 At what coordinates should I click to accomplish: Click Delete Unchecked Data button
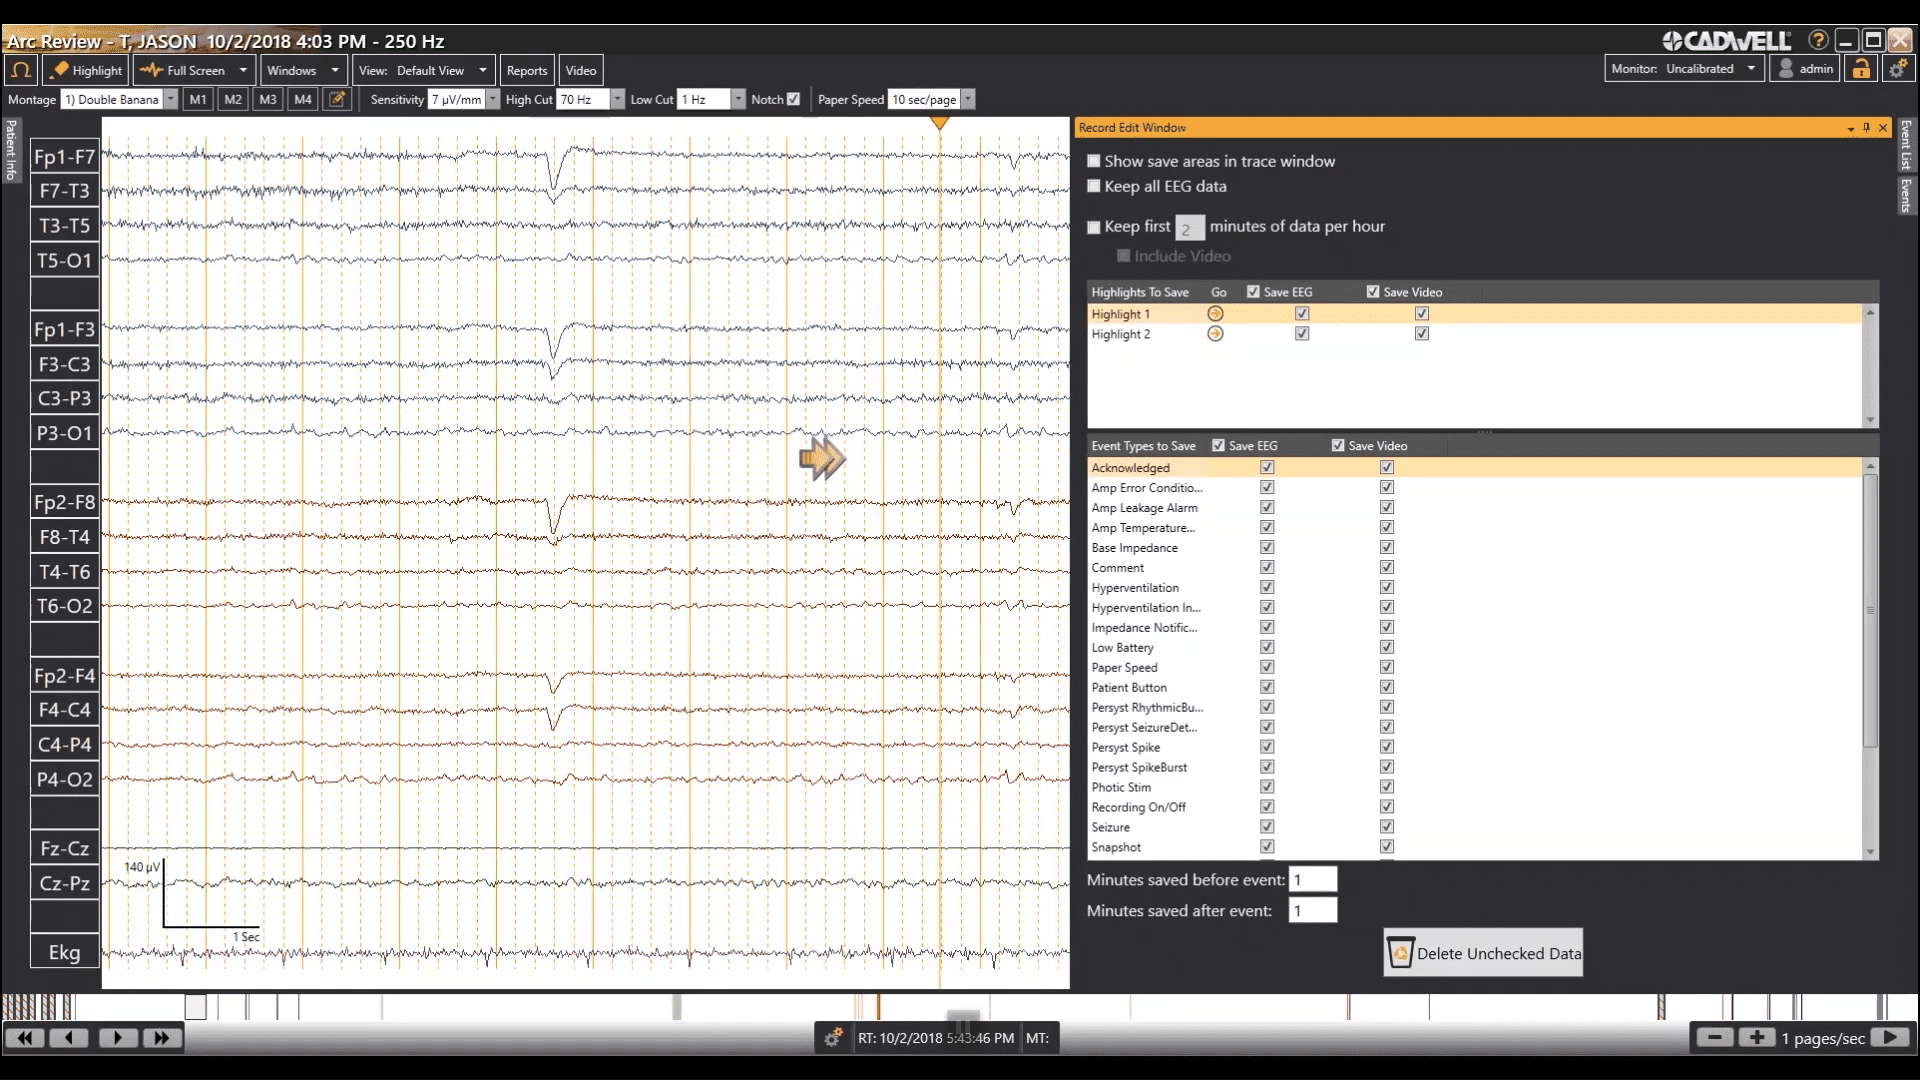pos(1483,953)
